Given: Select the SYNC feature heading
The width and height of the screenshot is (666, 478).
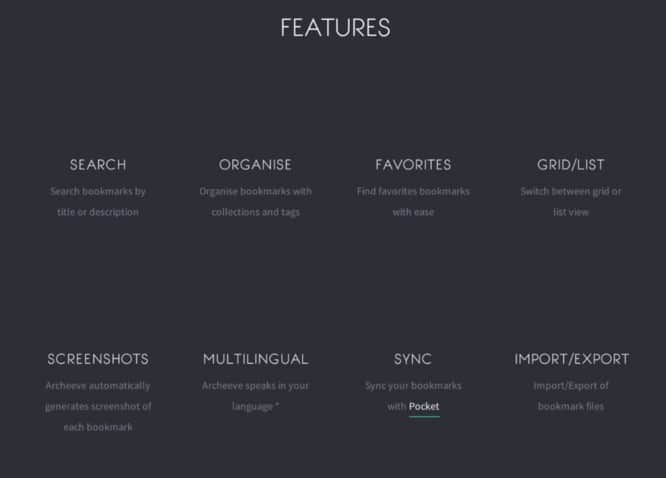Looking at the screenshot, I should 413,359.
